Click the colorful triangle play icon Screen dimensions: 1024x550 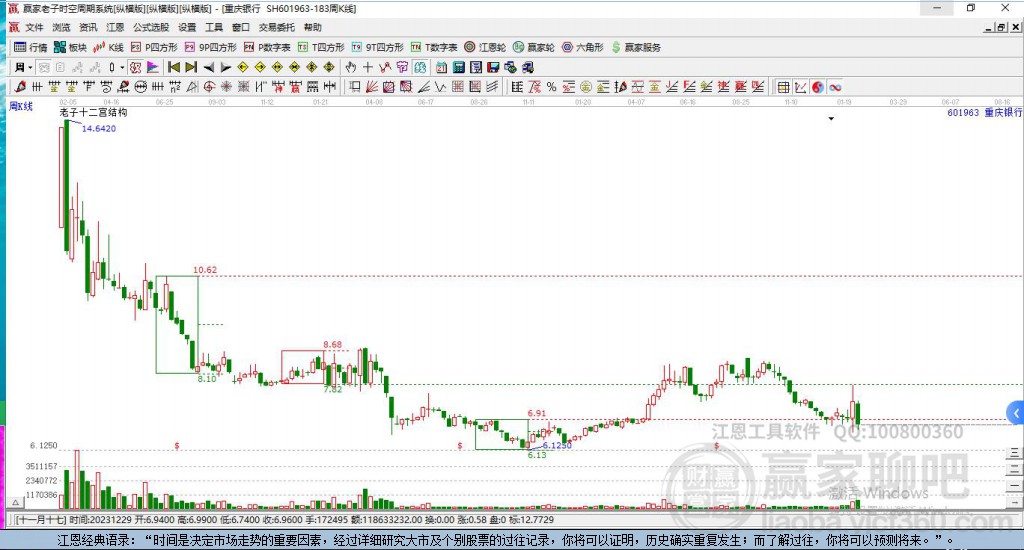tap(153, 67)
